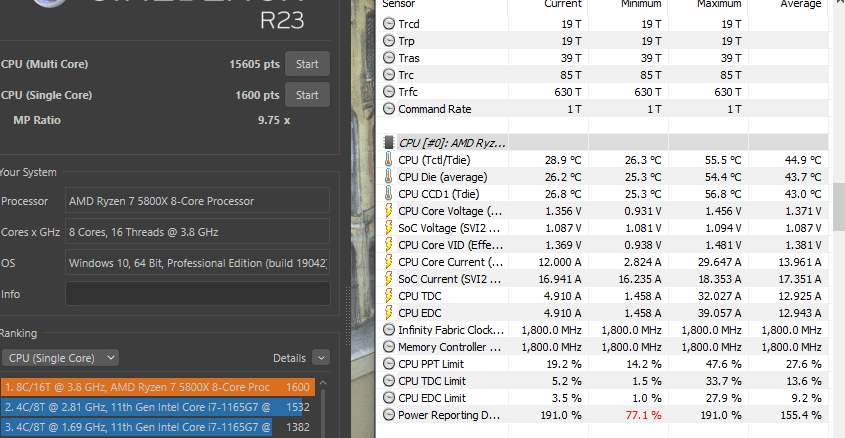Image resolution: width=845 pixels, height=438 pixels.
Task: Click the sensor list vertical scrollbar thumb
Action: pyautogui.click(x=839, y=207)
